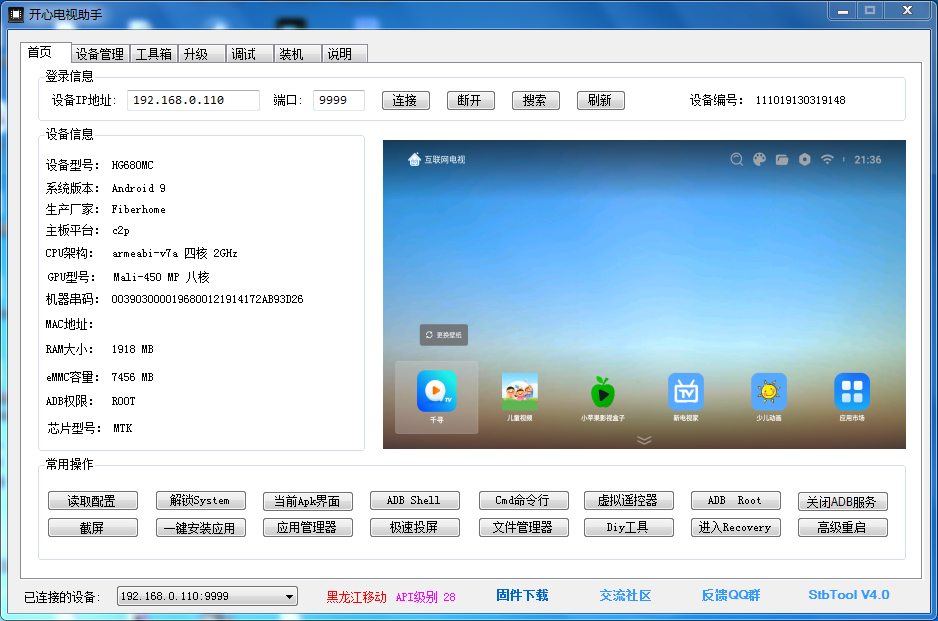Launch the 虚拟遥控器 button
This screenshot has width=938, height=621.
coord(629,500)
